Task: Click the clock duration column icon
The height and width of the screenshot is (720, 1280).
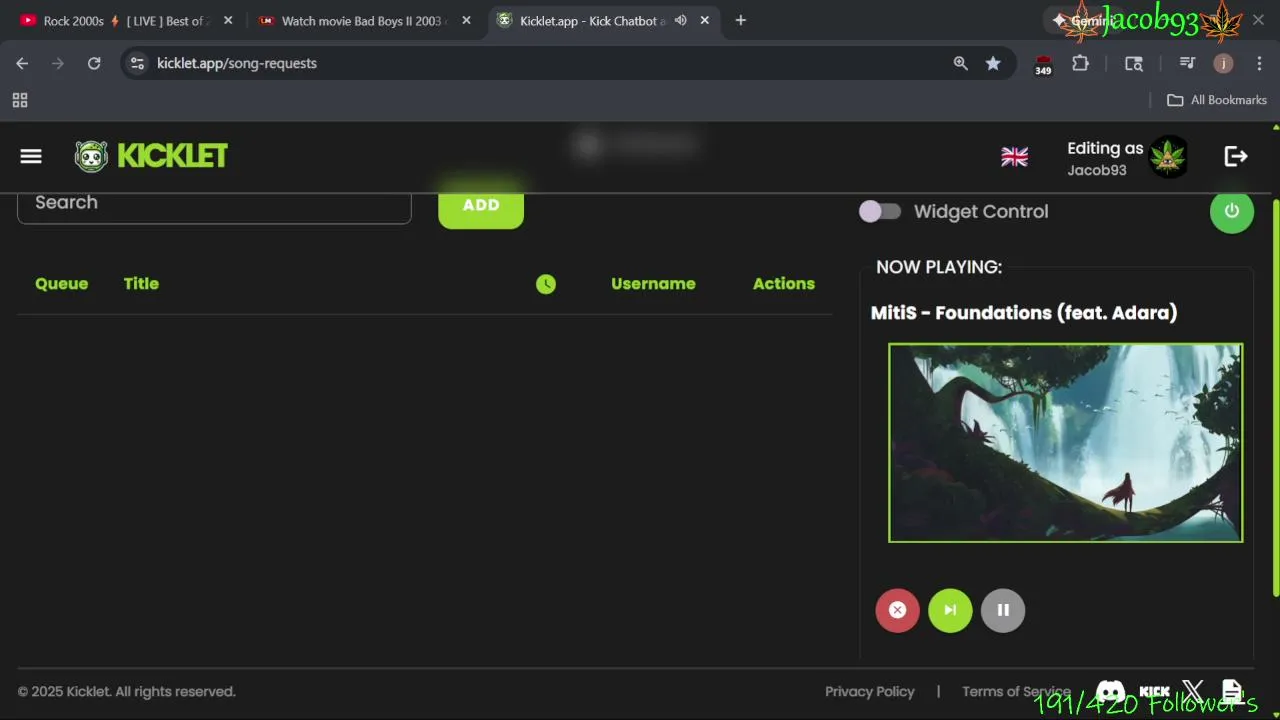Action: click(x=545, y=284)
